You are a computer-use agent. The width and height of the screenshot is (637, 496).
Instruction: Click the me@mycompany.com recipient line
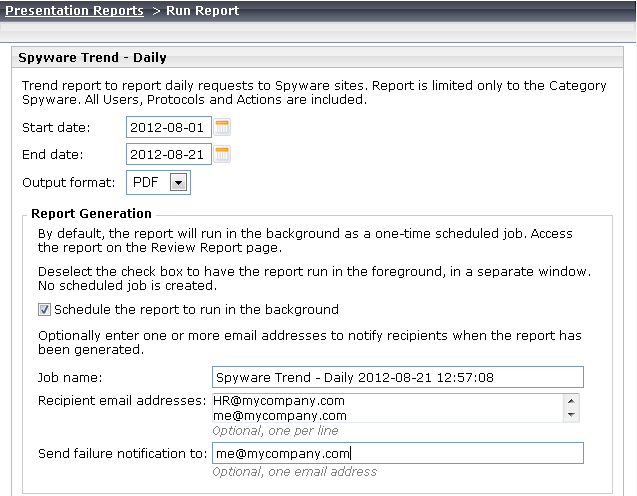point(280,416)
